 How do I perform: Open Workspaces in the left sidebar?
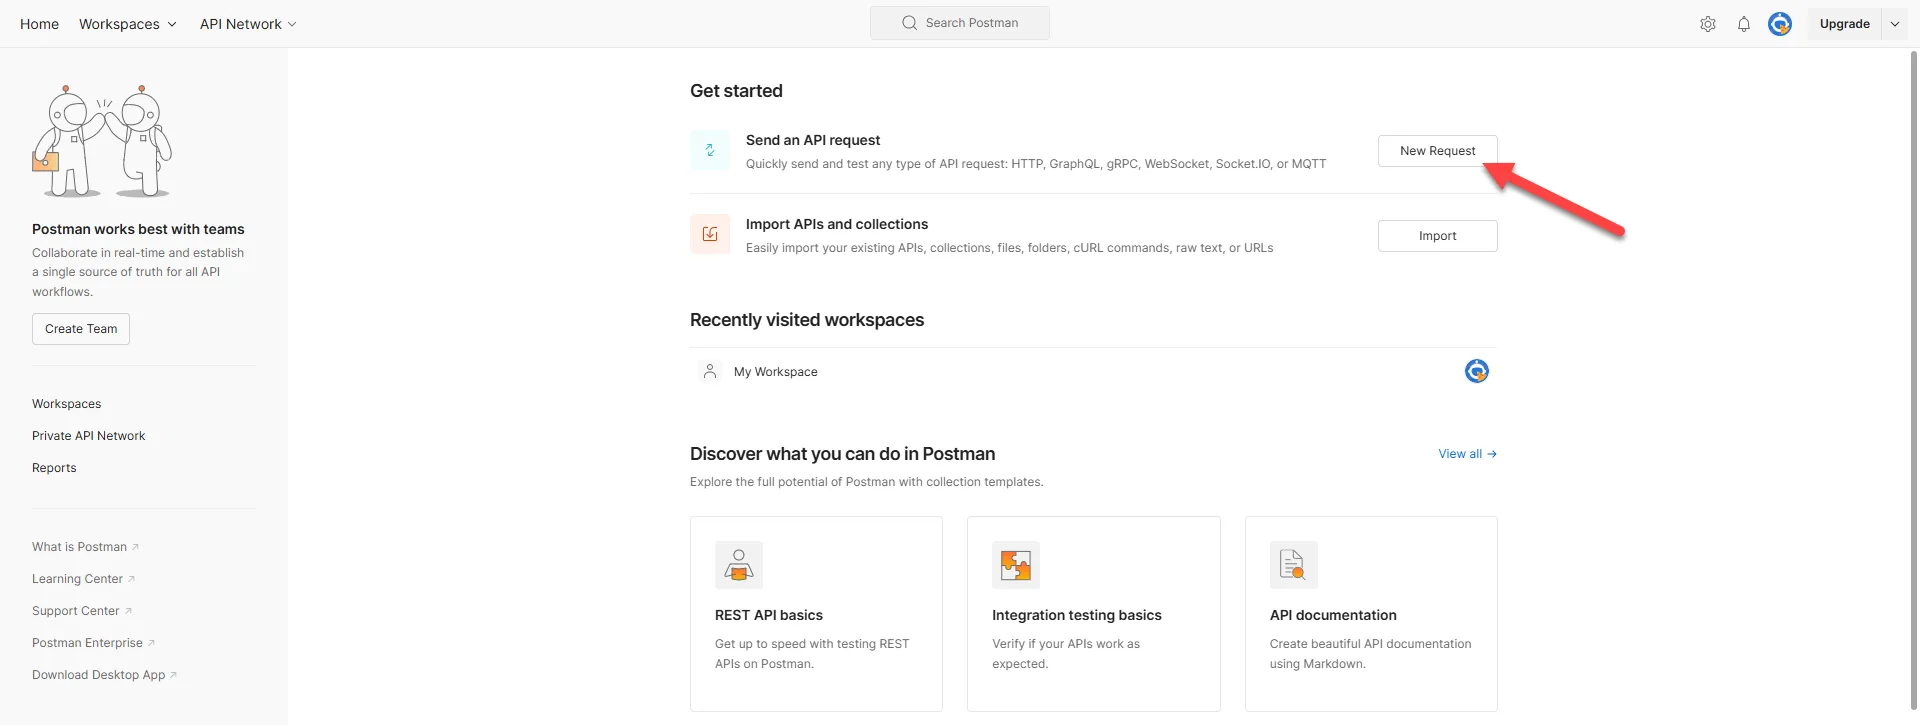click(x=66, y=404)
